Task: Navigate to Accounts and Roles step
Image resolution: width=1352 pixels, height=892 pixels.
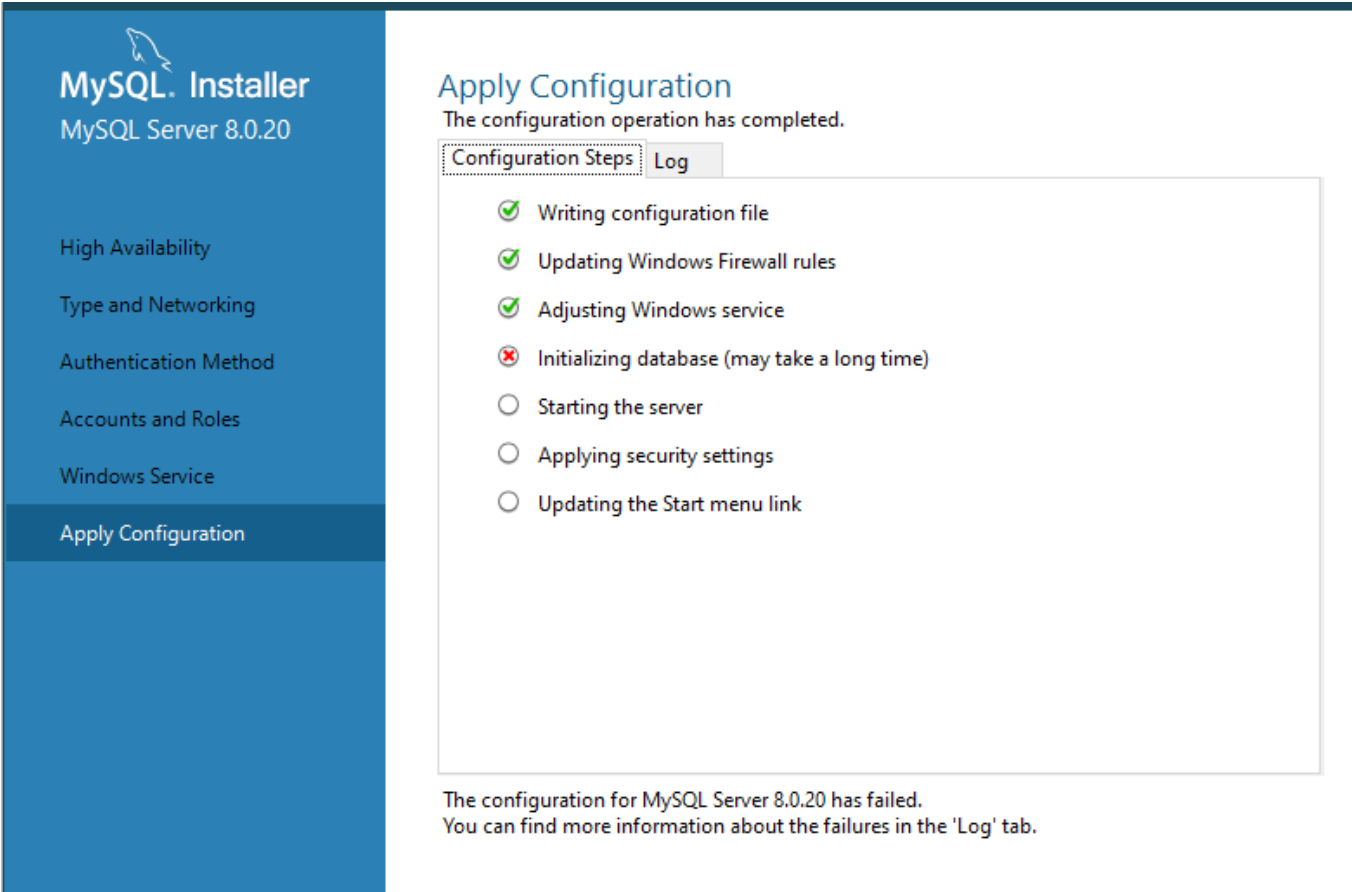Action: click(x=150, y=419)
